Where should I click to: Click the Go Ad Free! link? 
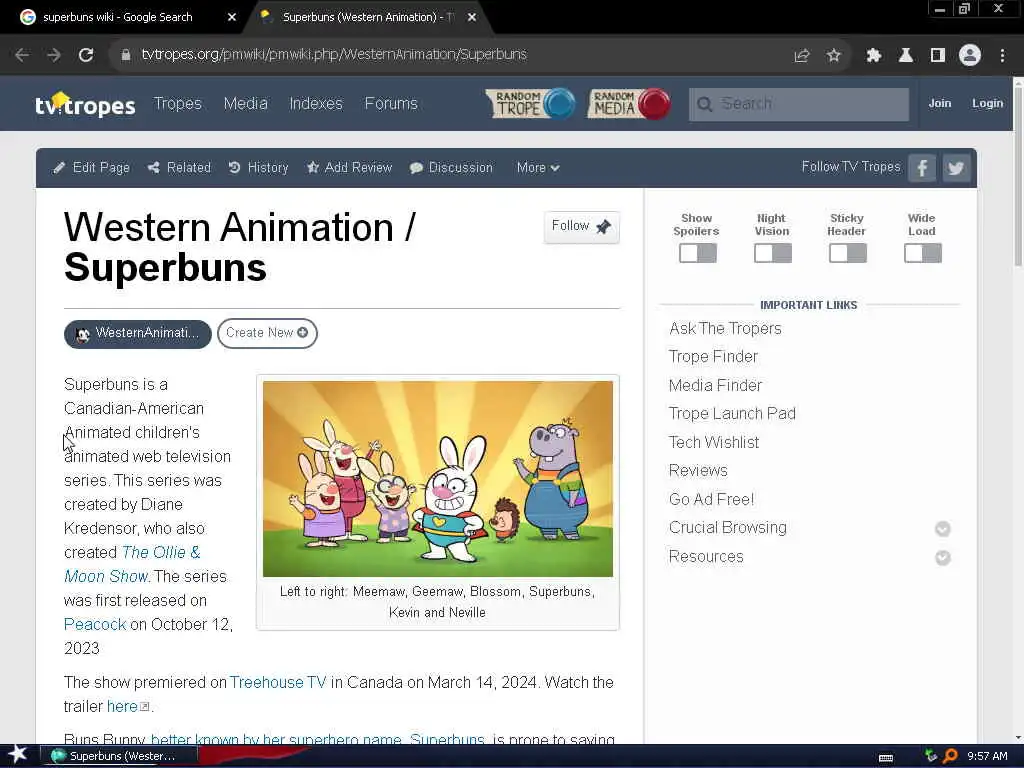[x=711, y=500]
